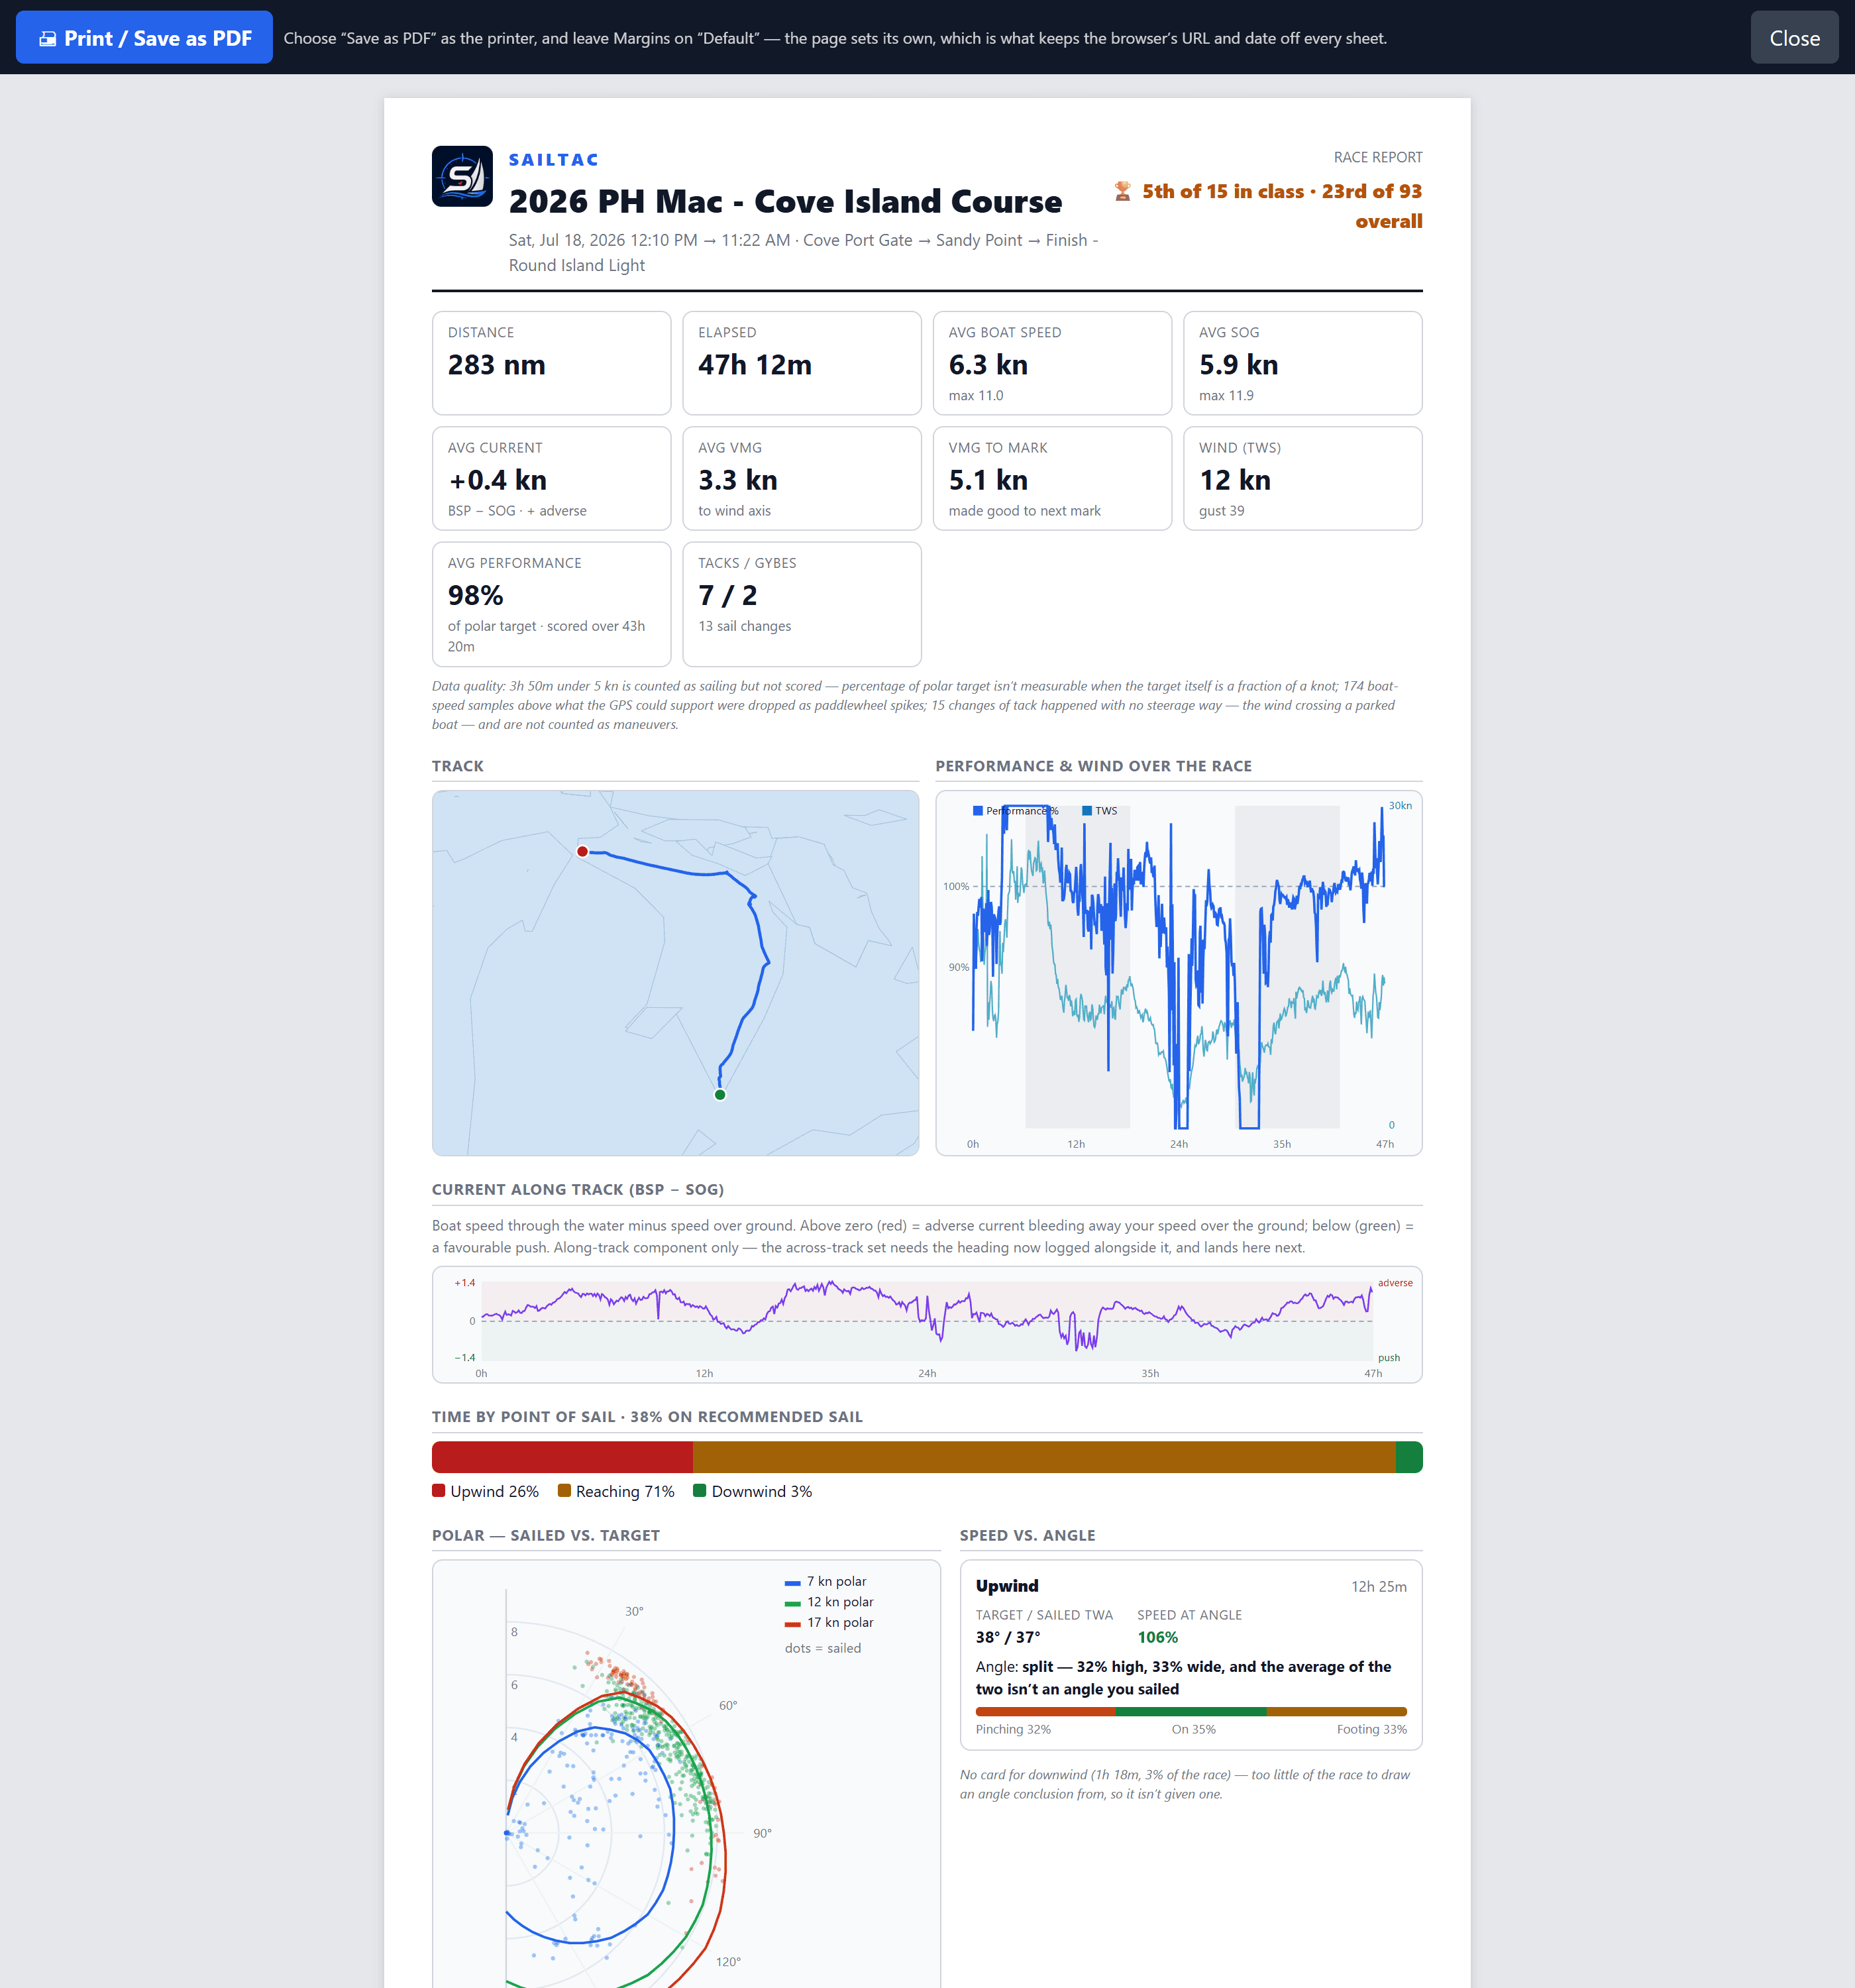Image resolution: width=1855 pixels, height=1988 pixels.
Task: Click the Reaching segment of point-of-sail bar
Action: pyautogui.click(x=1043, y=1457)
